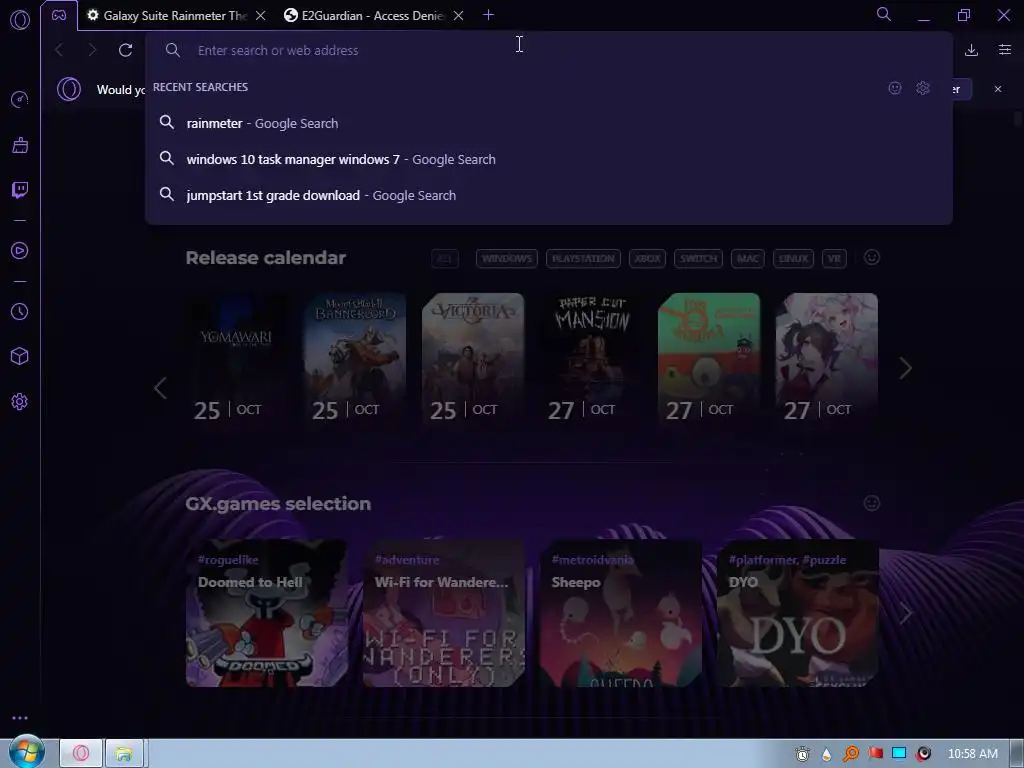Screen dimensions: 1024x768
Task: Select 'windows 10 task manager windows 7' suggestion
Action: coord(549,159)
